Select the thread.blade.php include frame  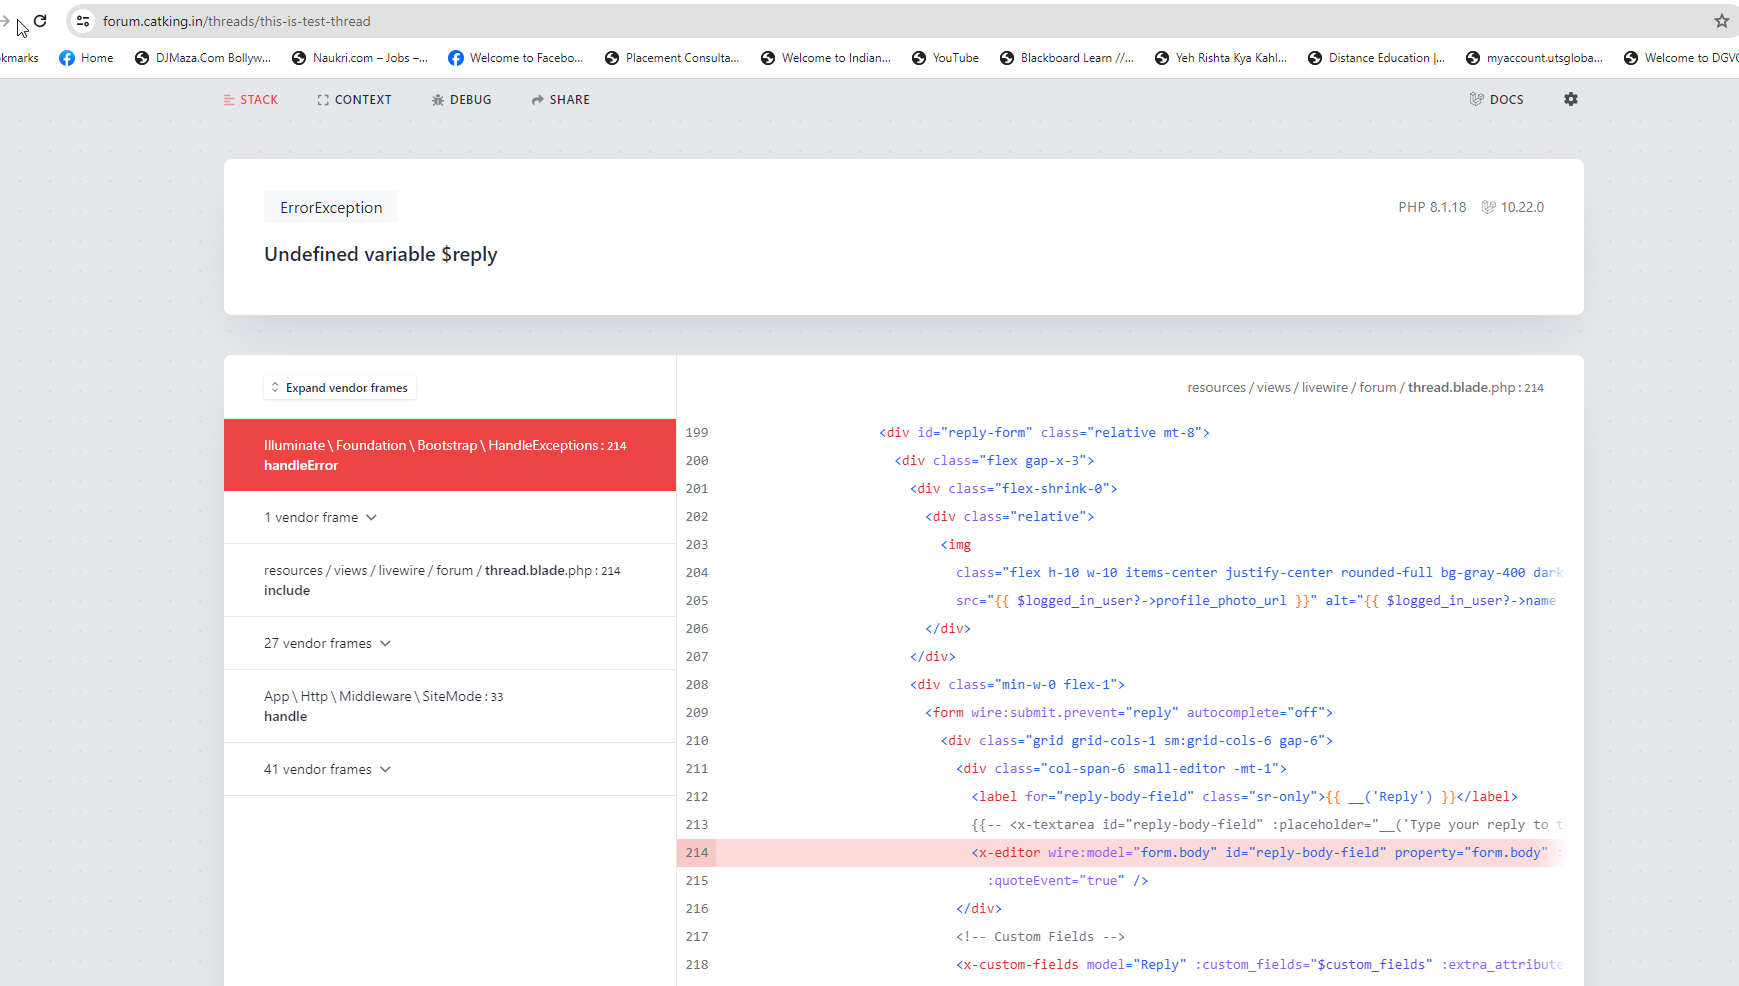[450, 580]
